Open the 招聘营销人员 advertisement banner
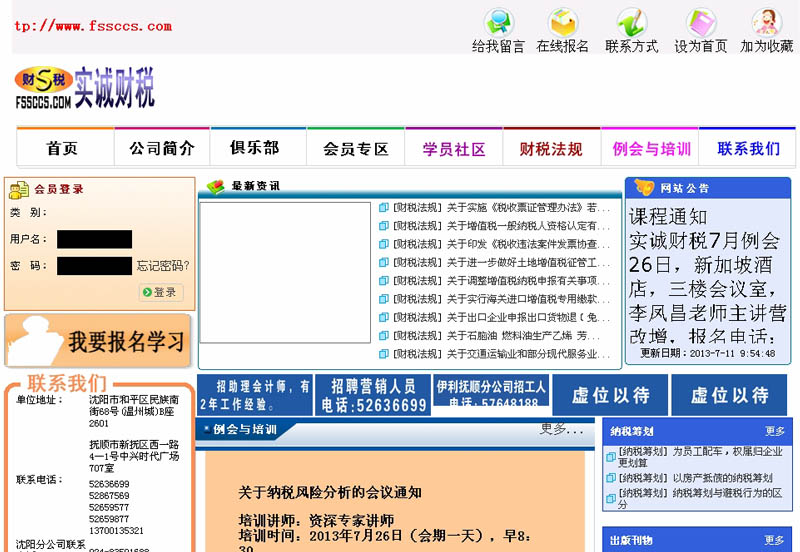The image size is (800, 552). point(374,395)
